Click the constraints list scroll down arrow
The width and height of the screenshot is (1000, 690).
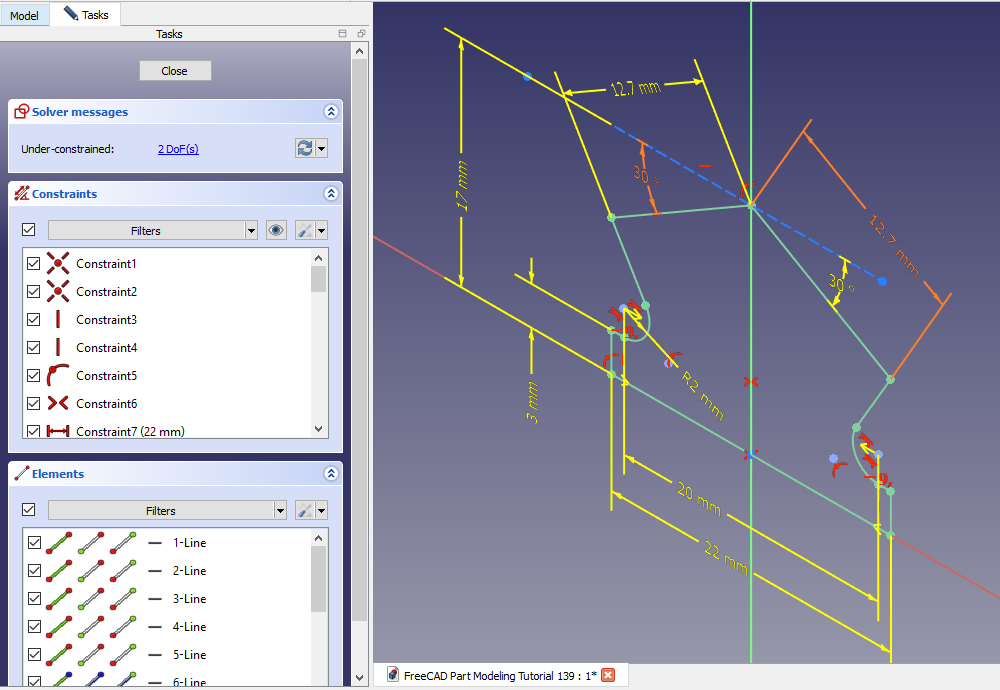(319, 428)
